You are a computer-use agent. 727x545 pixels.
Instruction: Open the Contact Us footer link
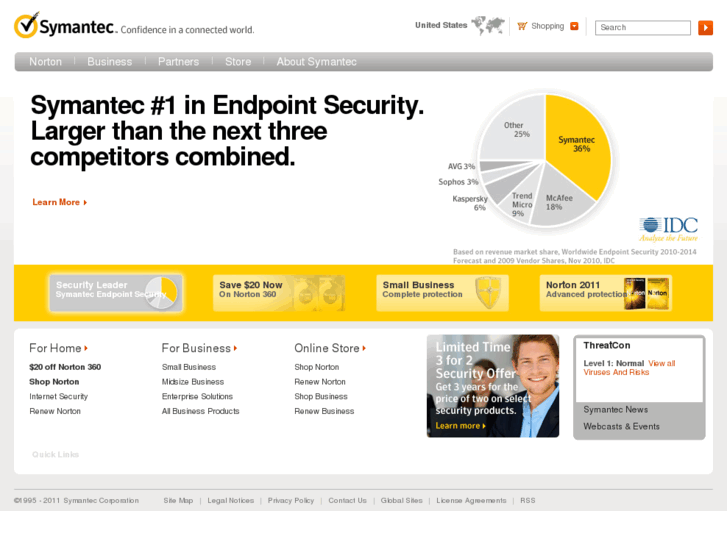click(347, 500)
